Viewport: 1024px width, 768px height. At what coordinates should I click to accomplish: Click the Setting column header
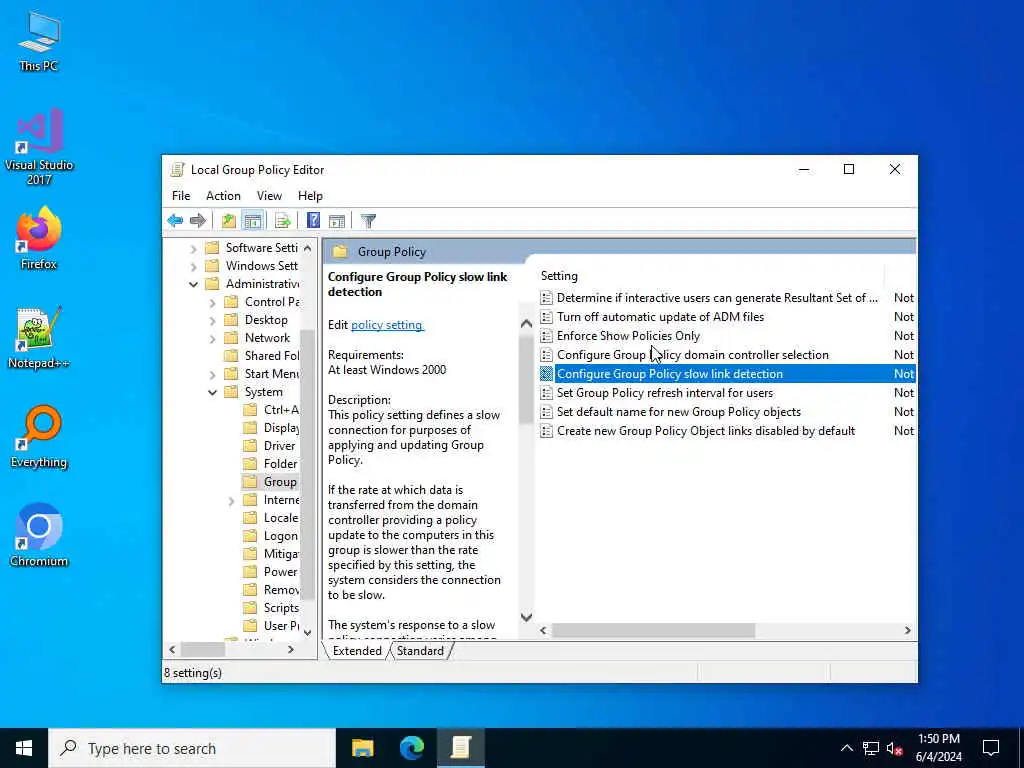tap(711, 276)
